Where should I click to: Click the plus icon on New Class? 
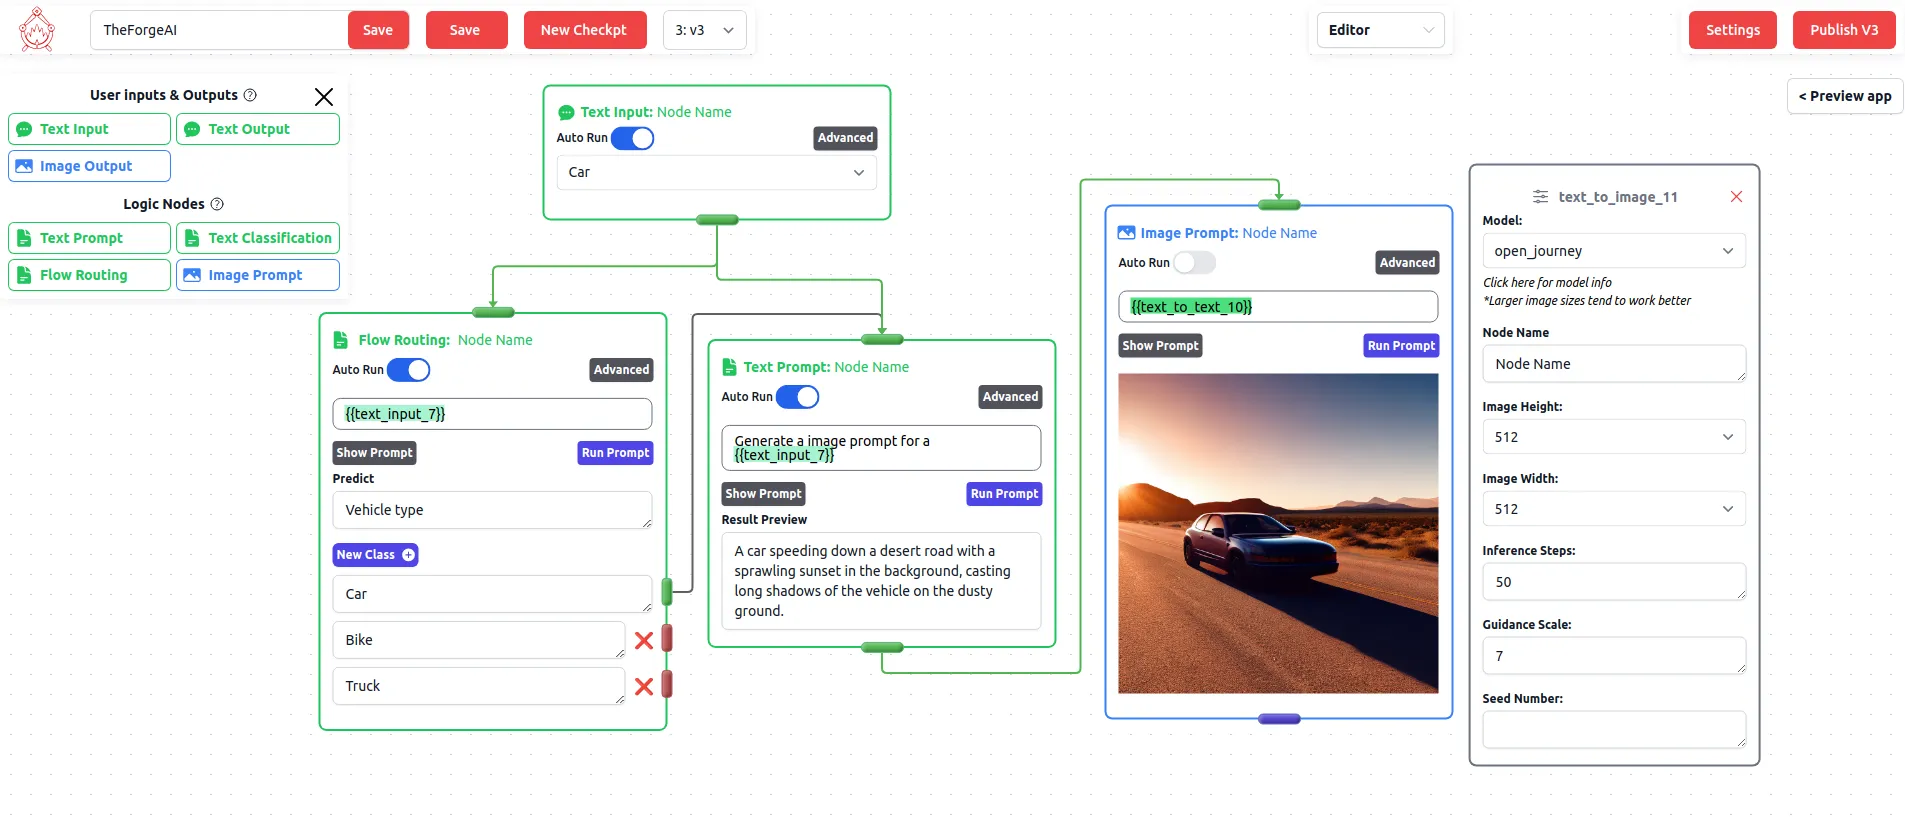pos(408,555)
